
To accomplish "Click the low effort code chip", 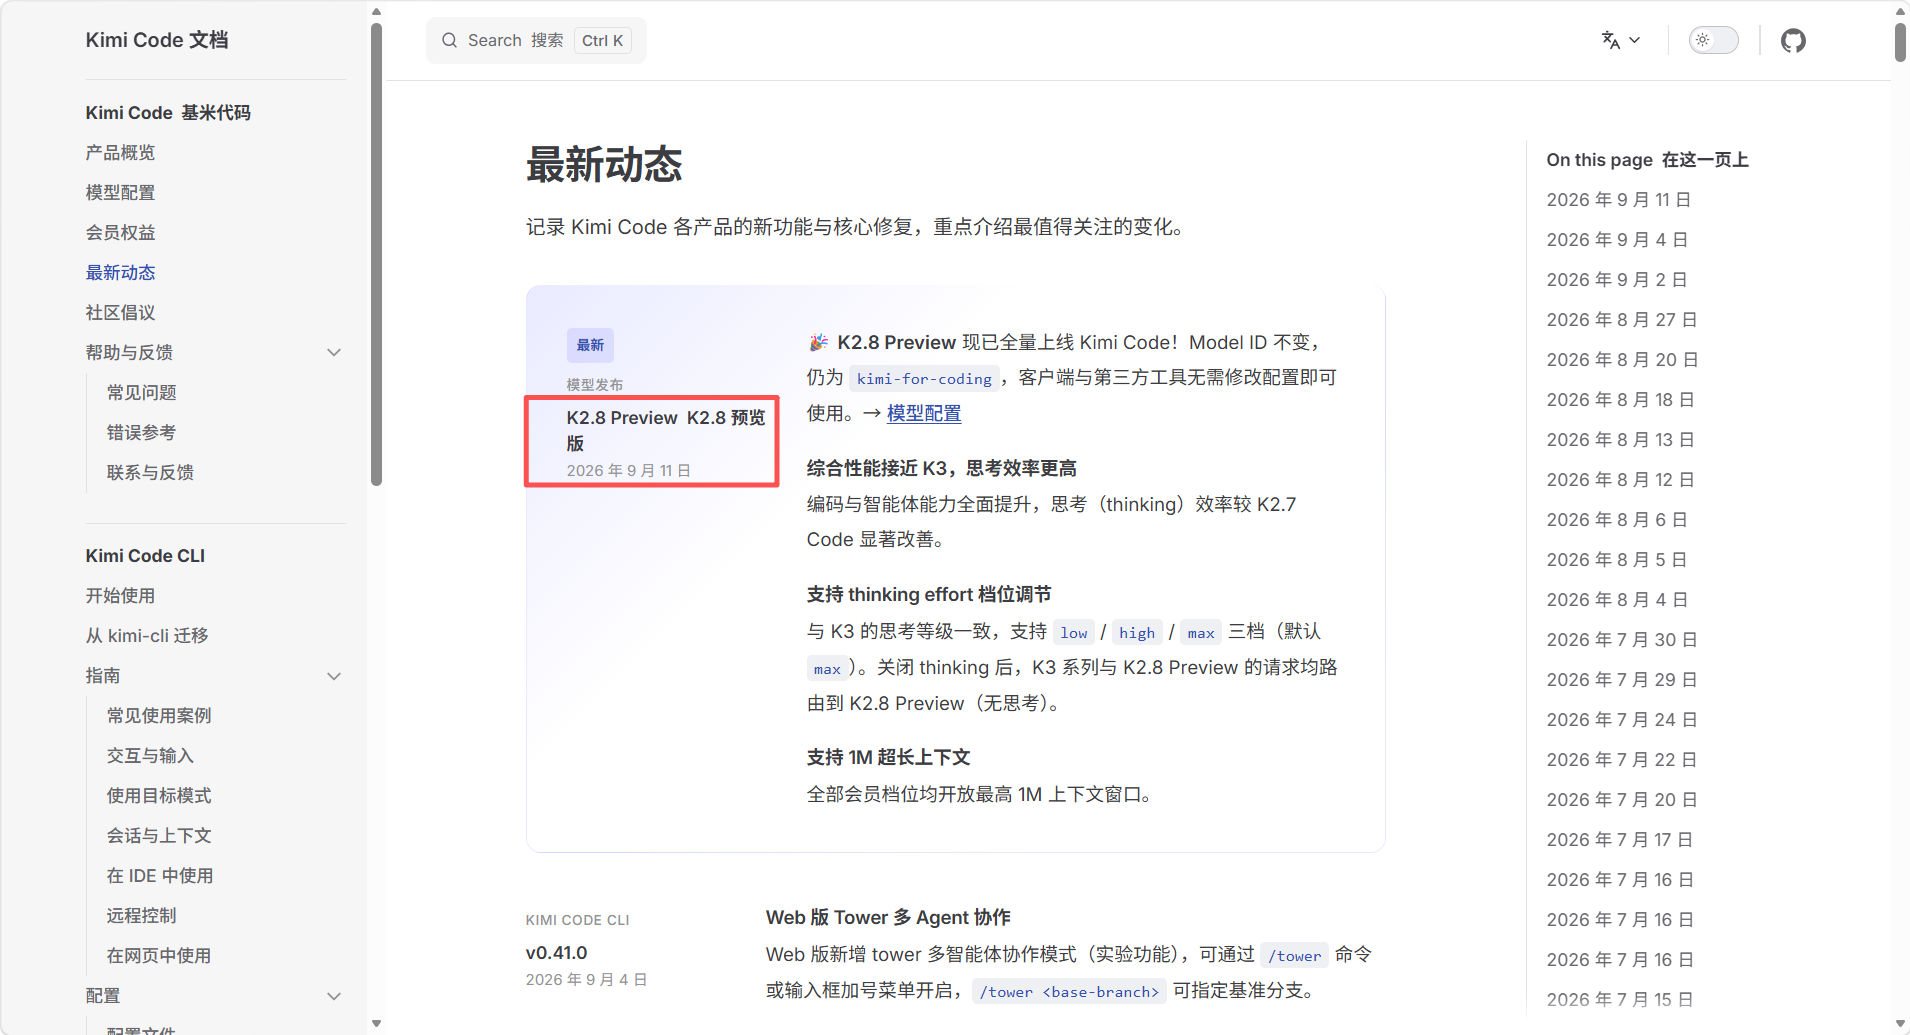I will [x=1074, y=632].
